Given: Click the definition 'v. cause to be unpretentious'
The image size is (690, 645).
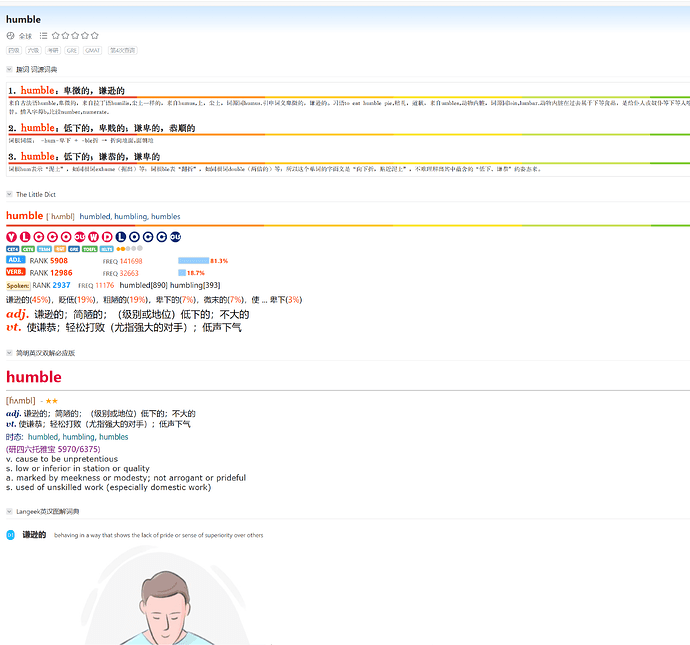Looking at the screenshot, I should (62, 459).
